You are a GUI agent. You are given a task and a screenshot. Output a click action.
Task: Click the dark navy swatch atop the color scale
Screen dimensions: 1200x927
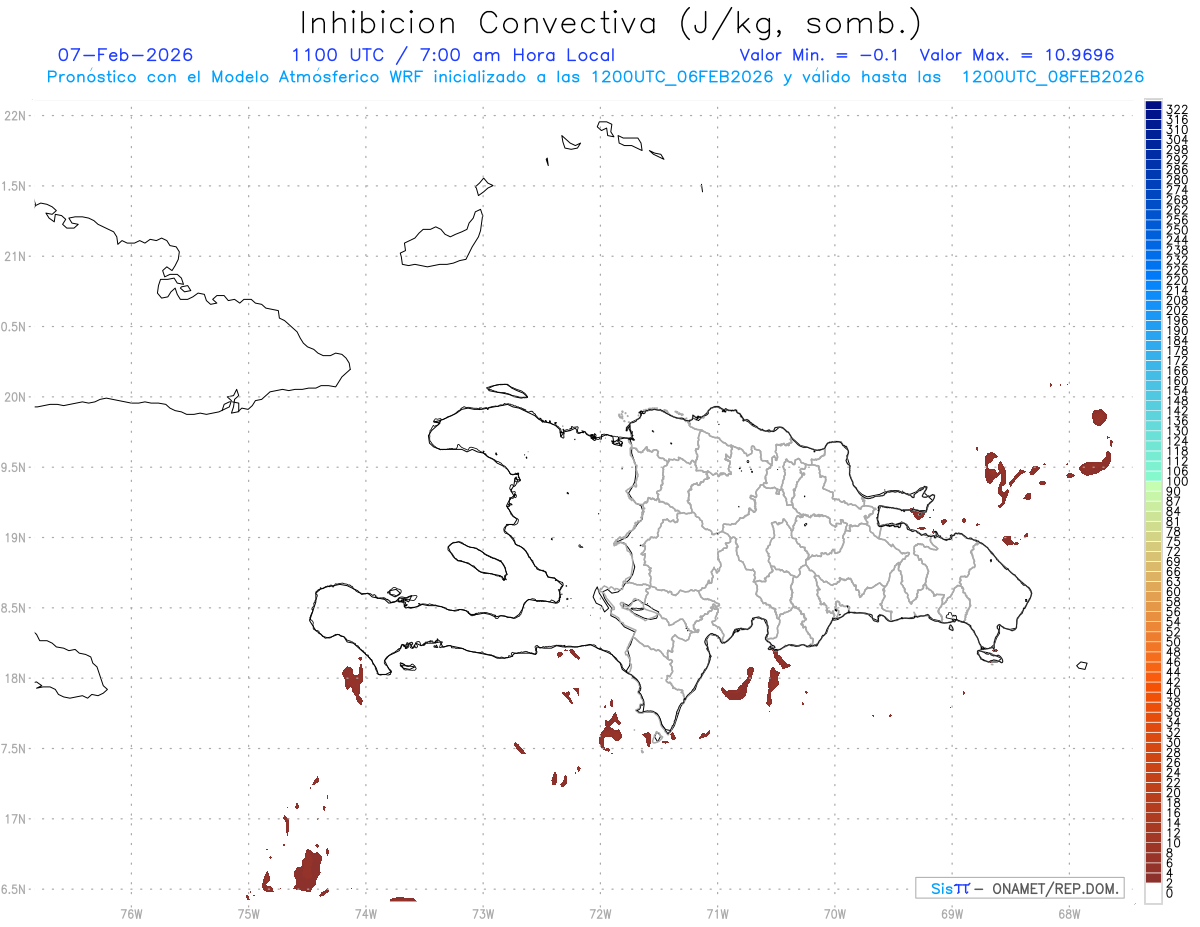click(x=1153, y=106)
